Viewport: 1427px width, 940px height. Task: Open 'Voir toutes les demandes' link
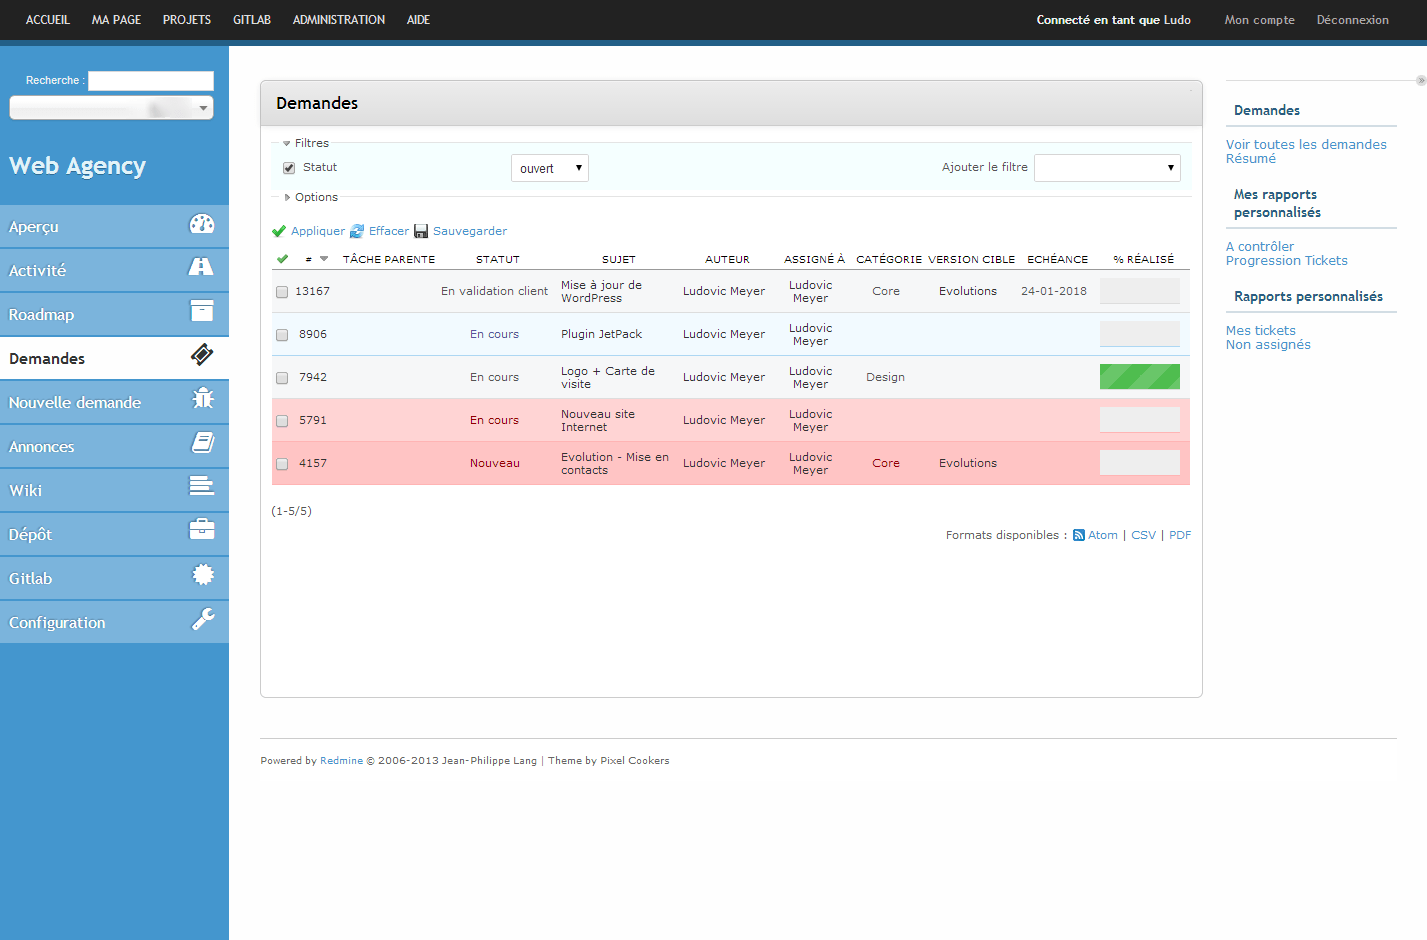1306,145
